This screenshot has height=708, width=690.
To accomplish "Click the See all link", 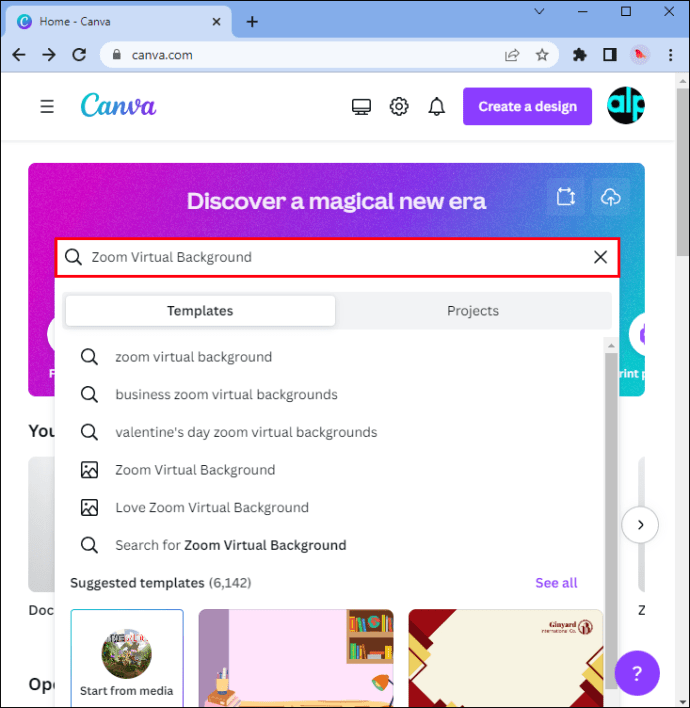I will pos(556,583).
